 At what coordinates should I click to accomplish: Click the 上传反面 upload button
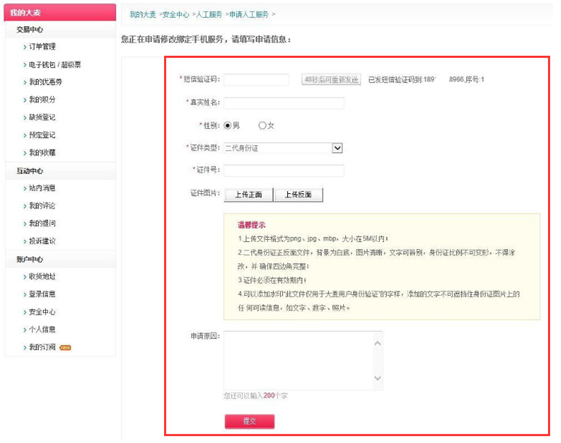pos(298,195)
